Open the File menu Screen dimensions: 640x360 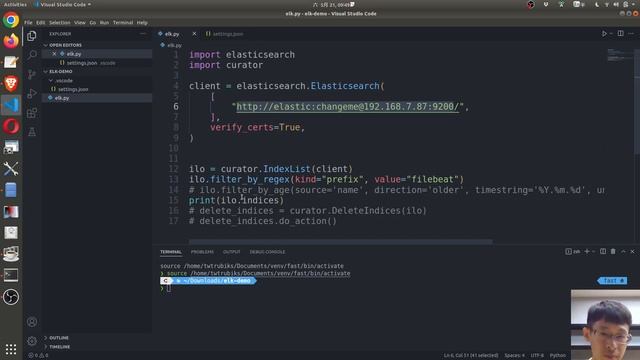pyautogui.click(x=28, y=22)
